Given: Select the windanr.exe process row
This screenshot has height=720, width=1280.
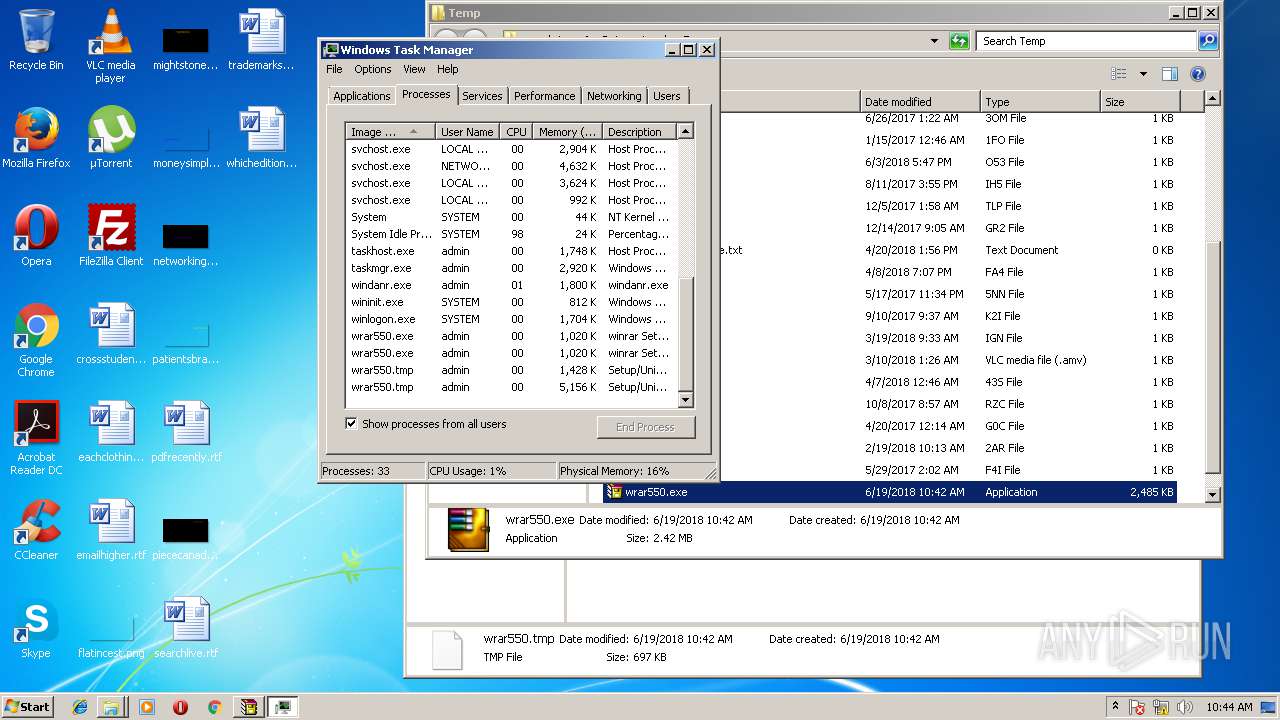Looking at the screenshot, I should (x=512, y=285).
